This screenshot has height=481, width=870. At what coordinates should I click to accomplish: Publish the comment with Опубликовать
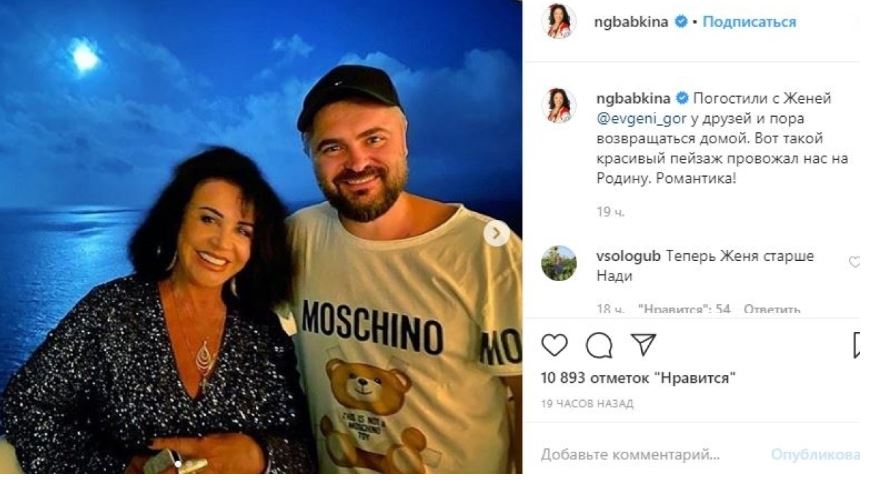tap(815, 455)
